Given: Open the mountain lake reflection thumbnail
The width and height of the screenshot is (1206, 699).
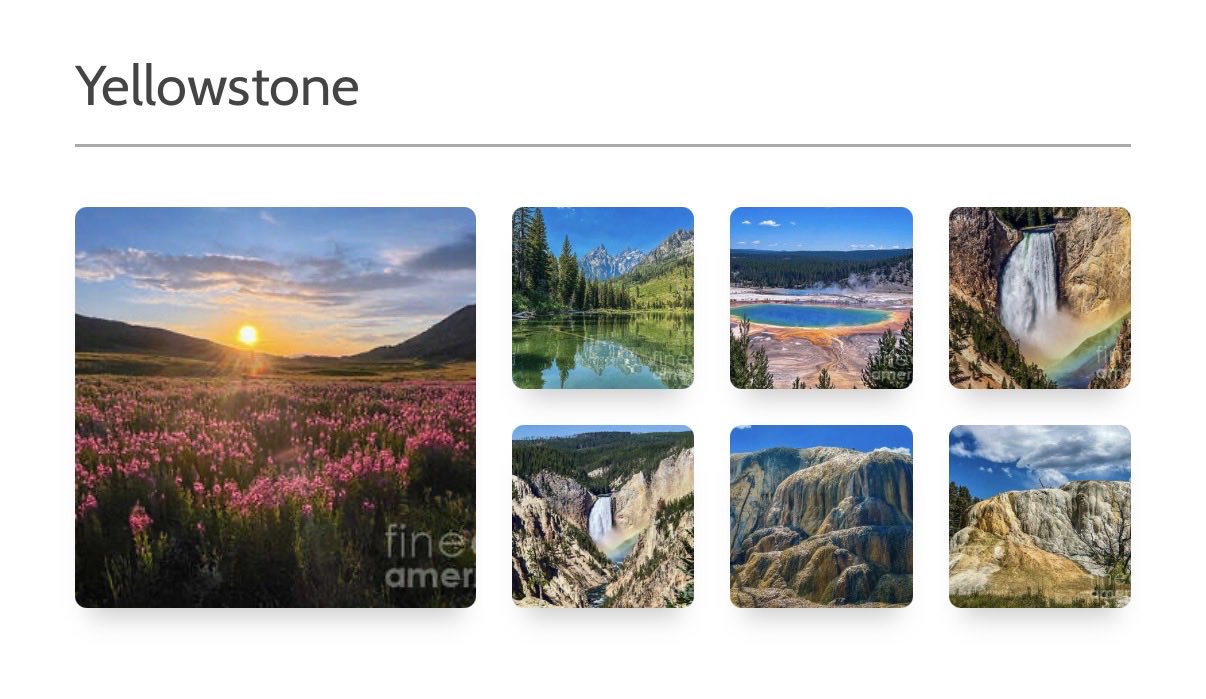Looking at the screenshot, I should [x=602, y=298].
